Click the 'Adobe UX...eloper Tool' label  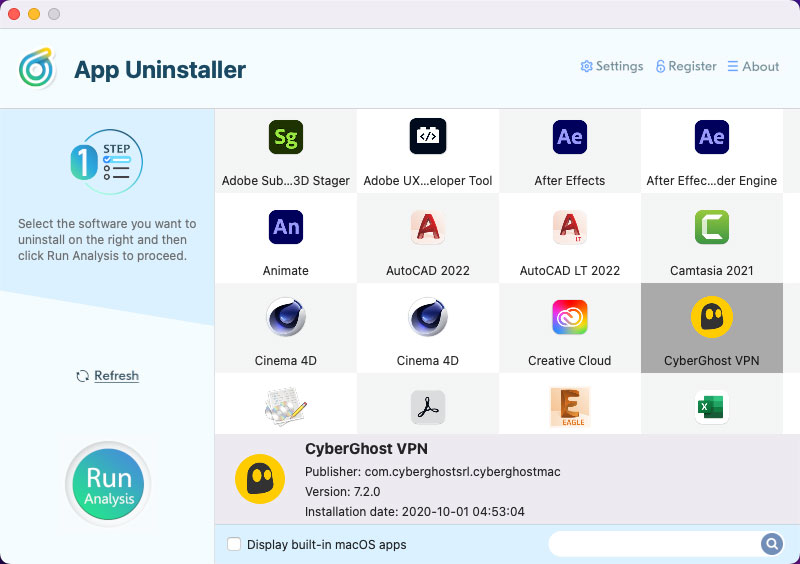coord(428,181)
